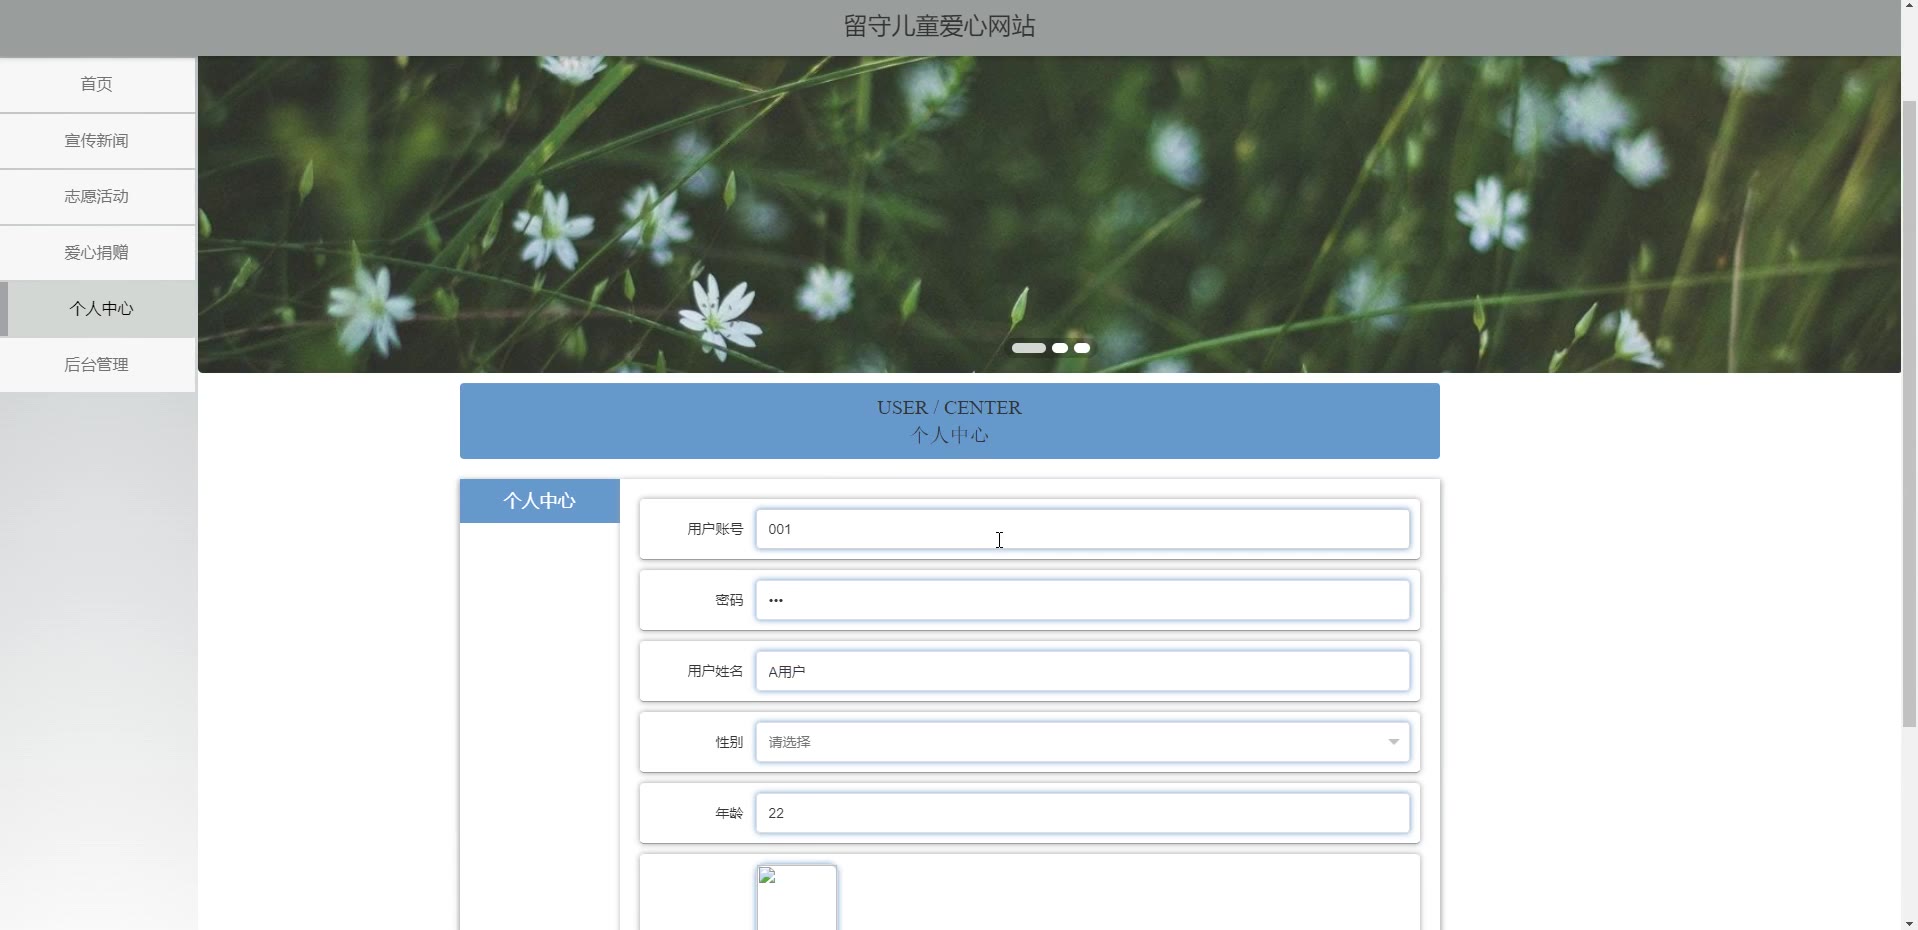The image size is (1918, 930).
Task: Select the first carousel indicator dash
Action: [x=1028, y=348]
